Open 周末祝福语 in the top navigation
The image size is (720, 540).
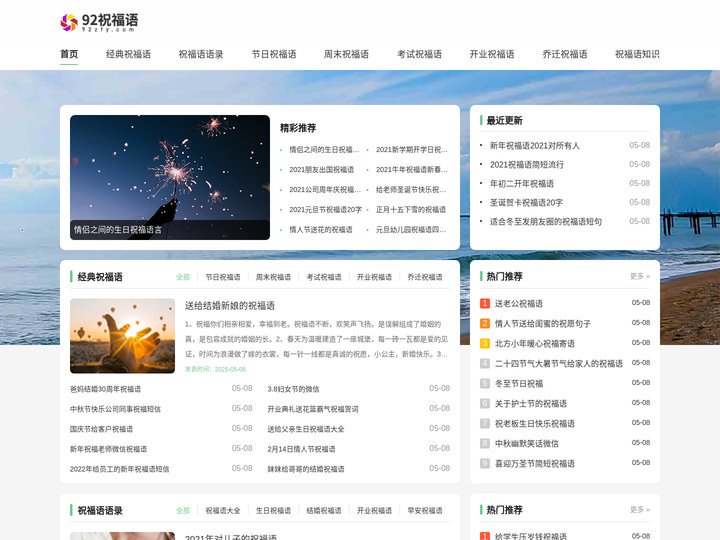pos(346,54)
